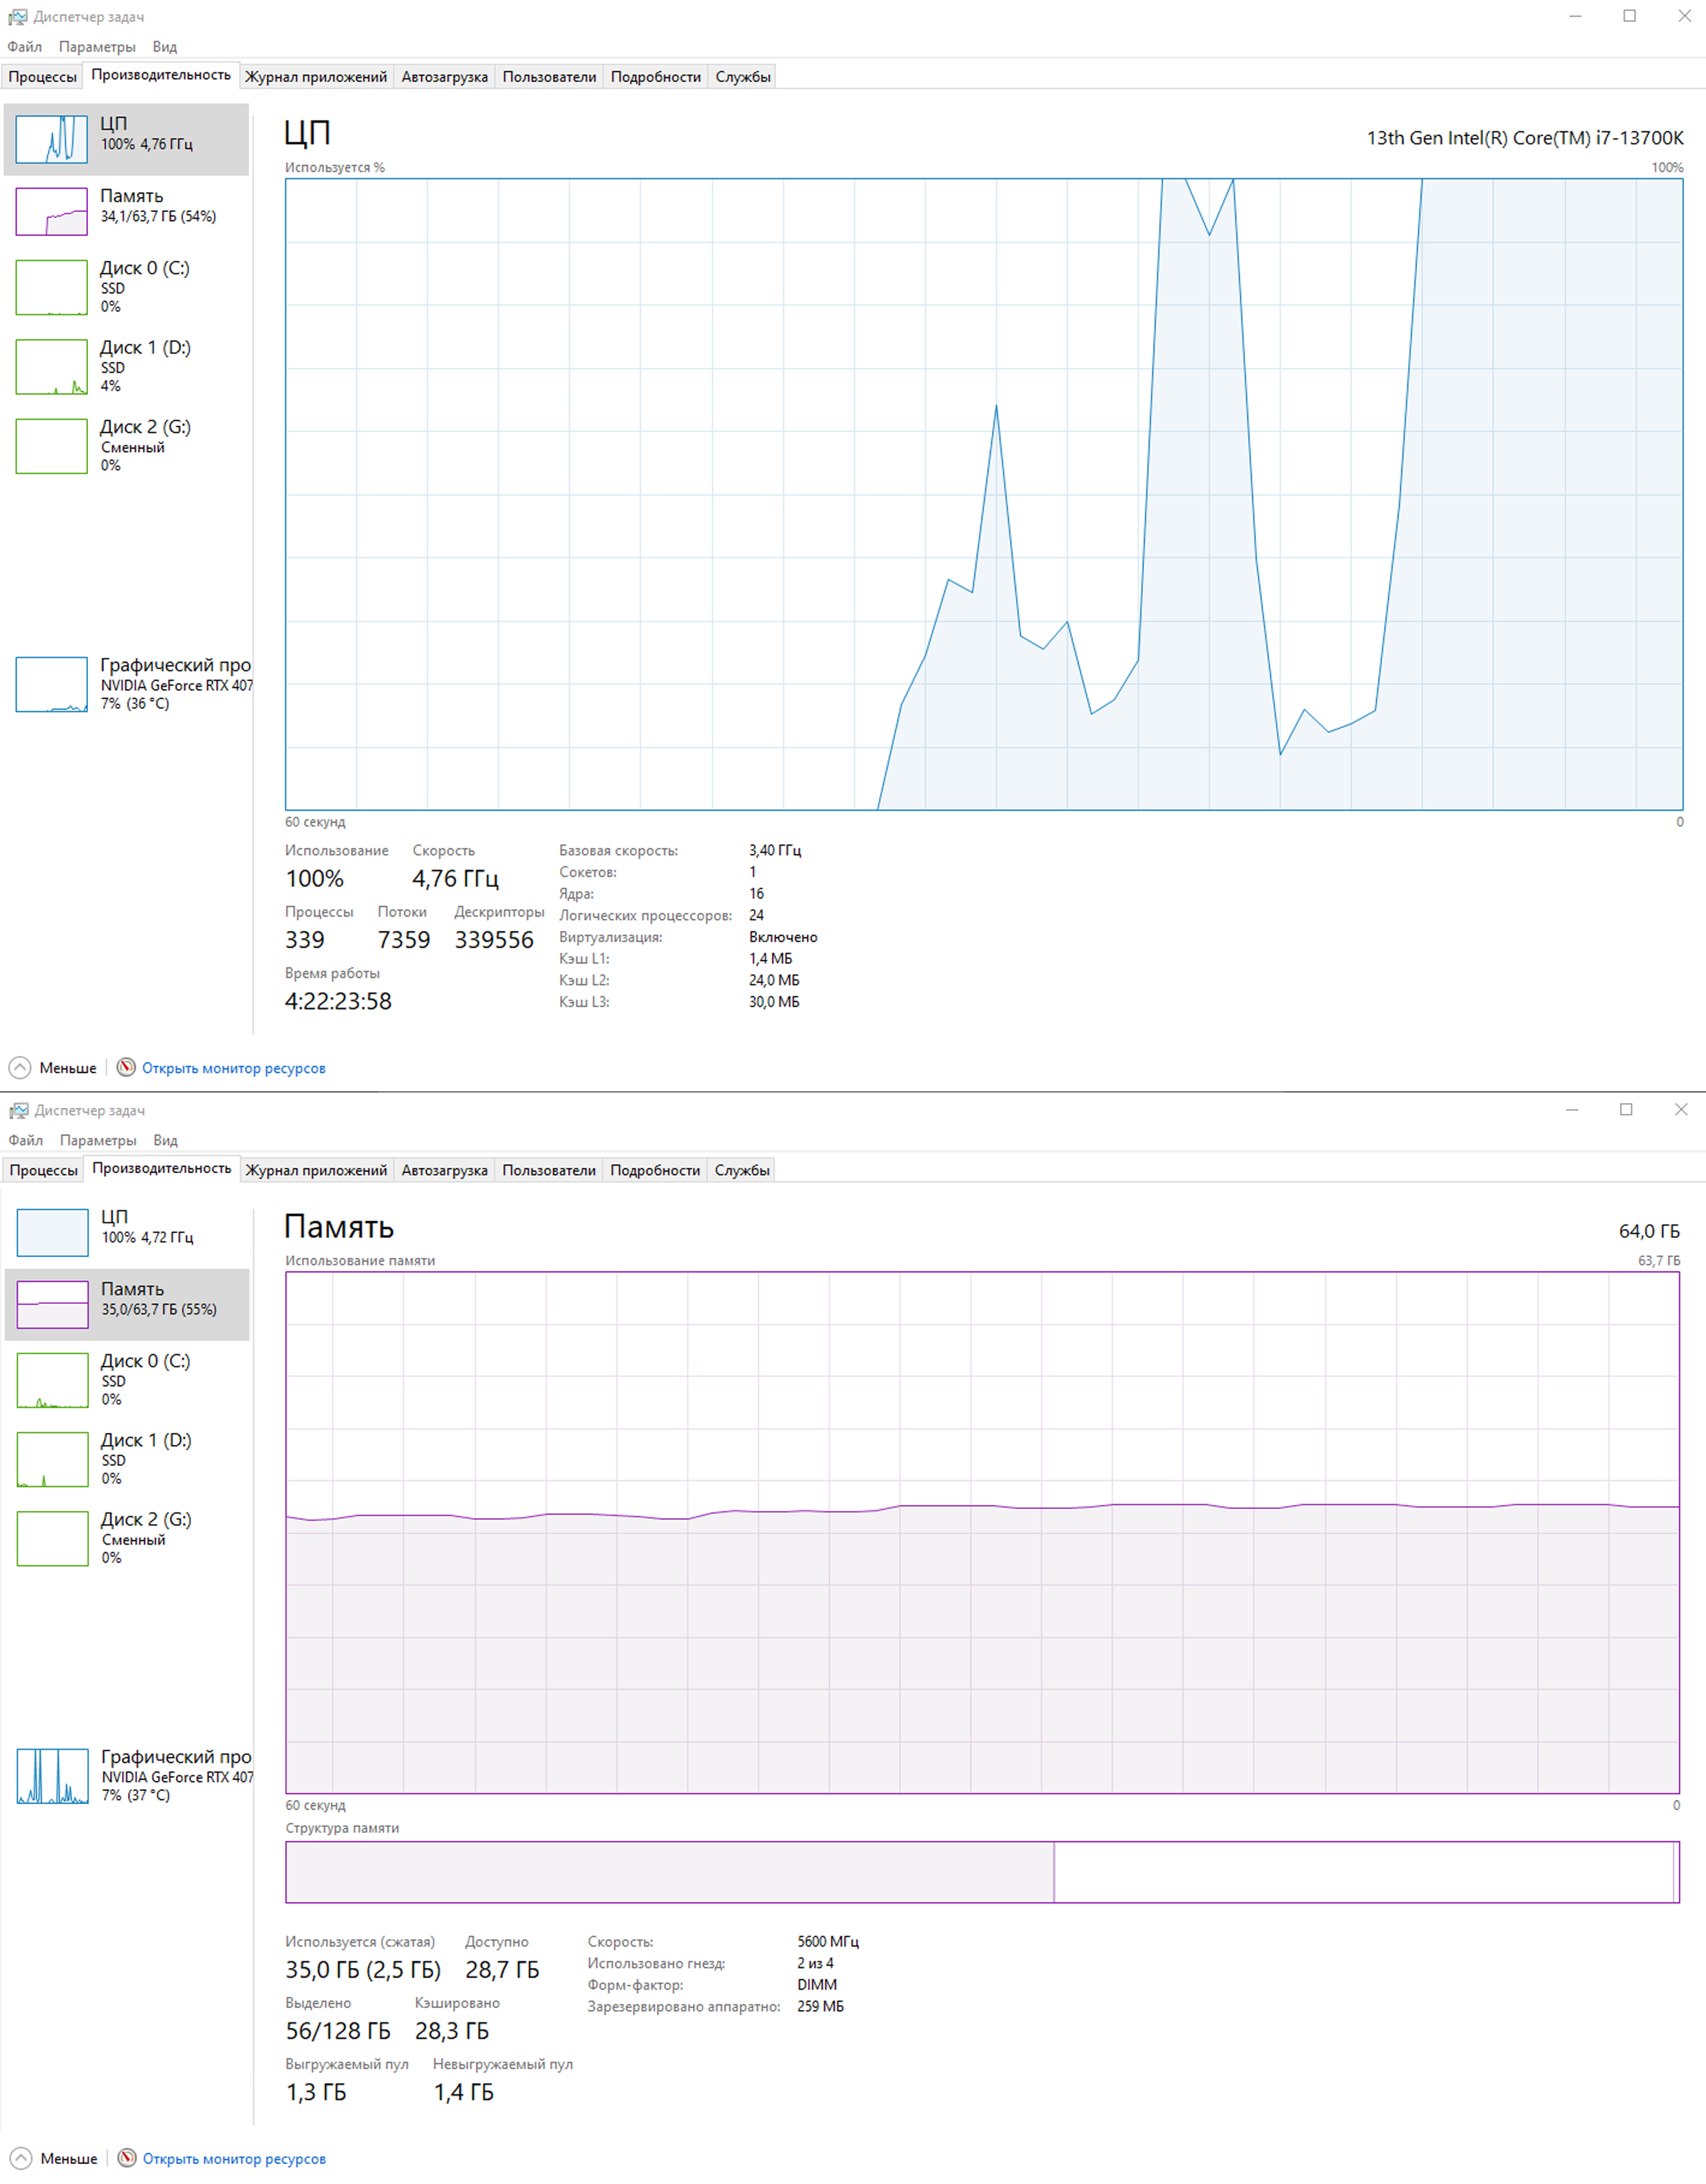1706x2184 pixels.
Task: Select the ЦП mini-graph in top window
Action: point(51,139)
